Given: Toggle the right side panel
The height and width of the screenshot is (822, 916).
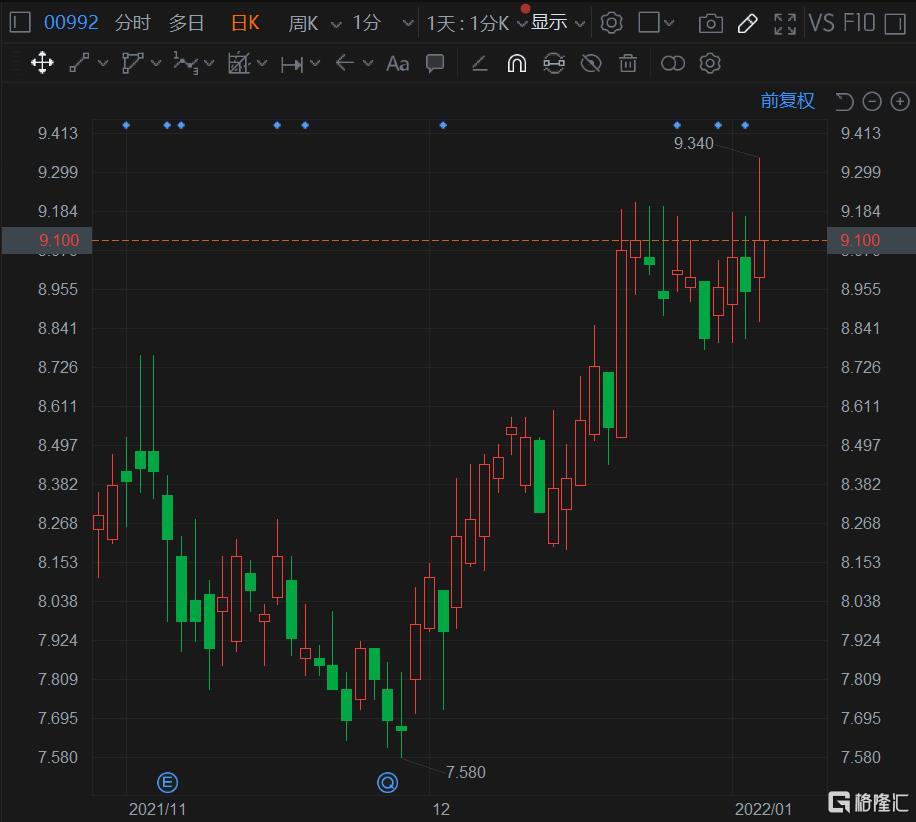Looking at the screenshot, I should pos(895,23).
